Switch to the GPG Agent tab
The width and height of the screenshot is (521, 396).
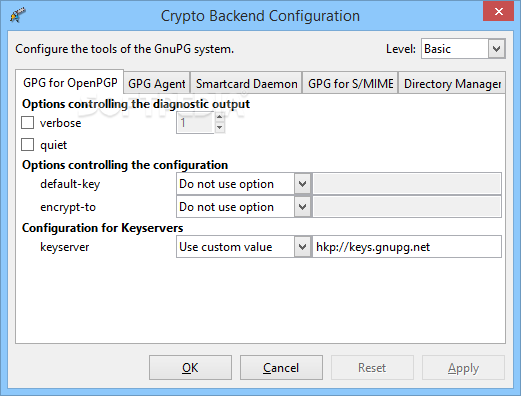(x=157, y=83)
